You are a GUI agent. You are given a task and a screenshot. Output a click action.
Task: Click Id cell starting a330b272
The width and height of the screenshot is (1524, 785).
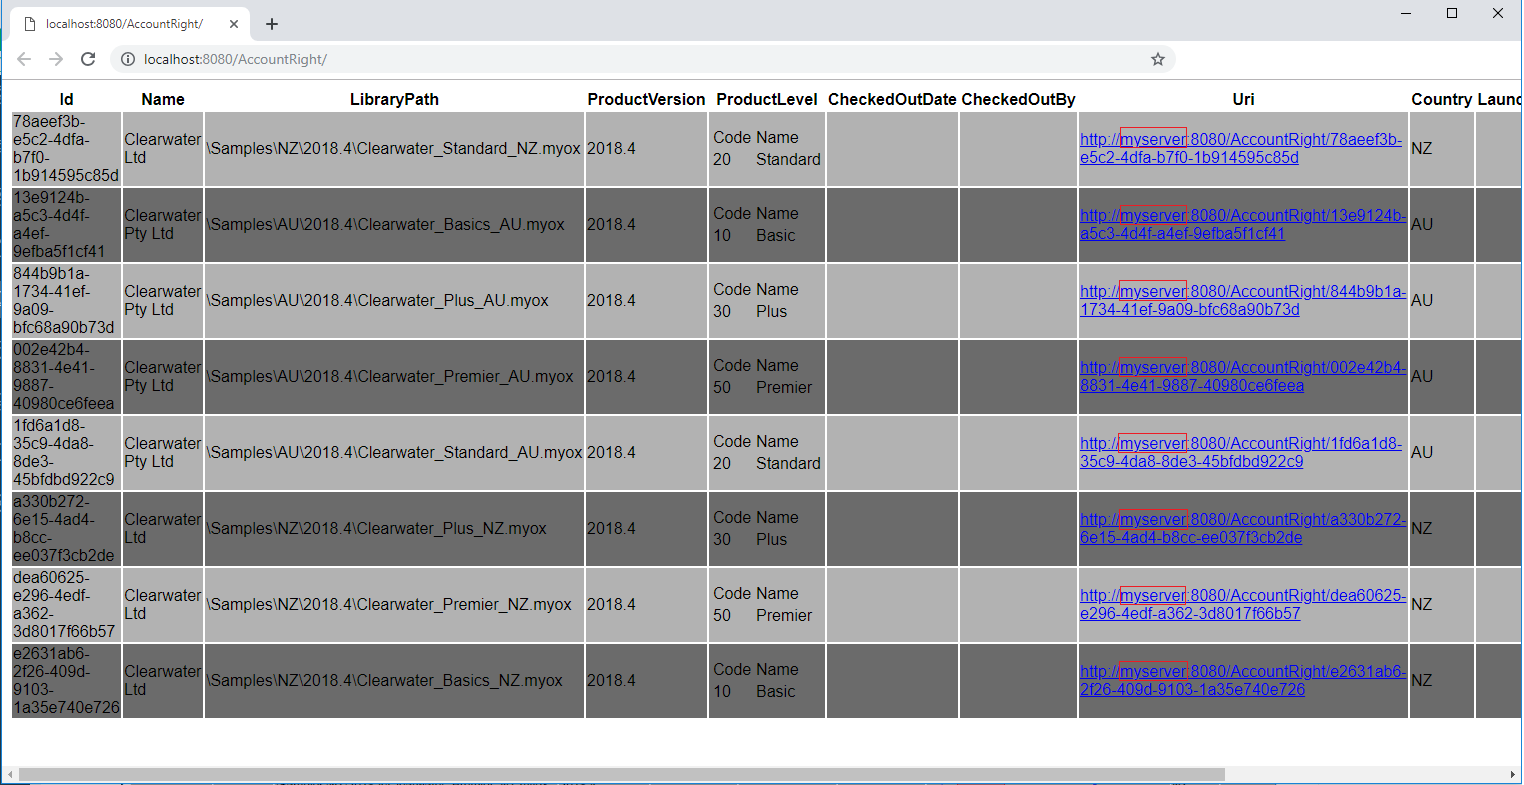click(66, 528)
